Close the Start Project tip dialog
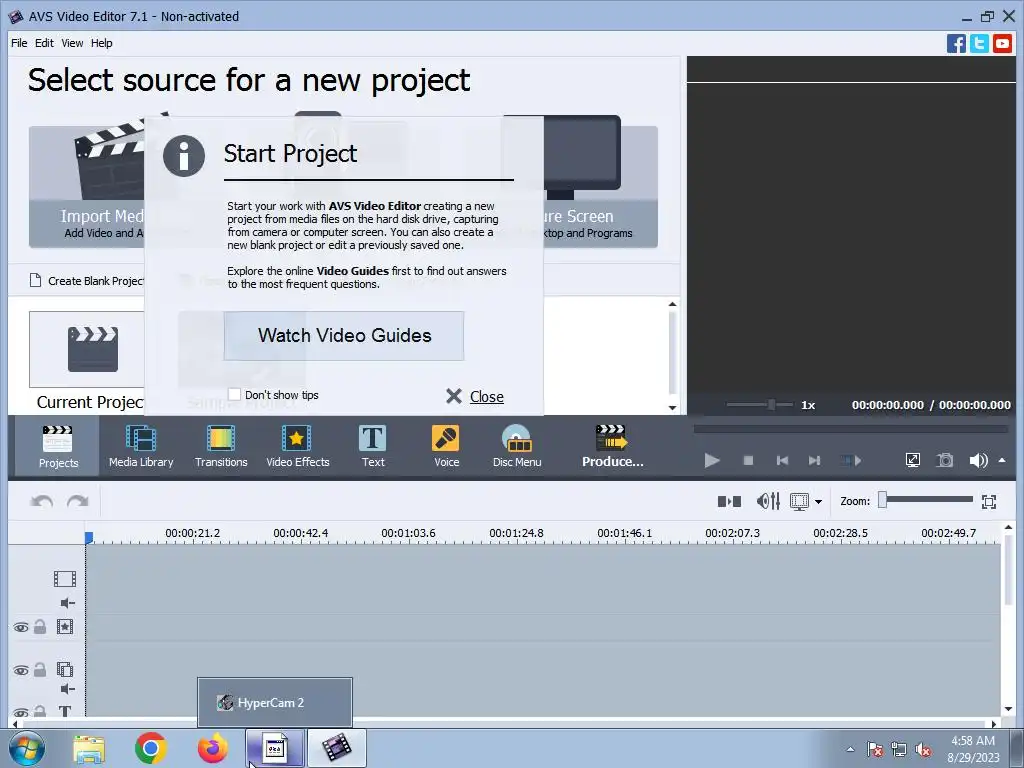 [475, 396]
